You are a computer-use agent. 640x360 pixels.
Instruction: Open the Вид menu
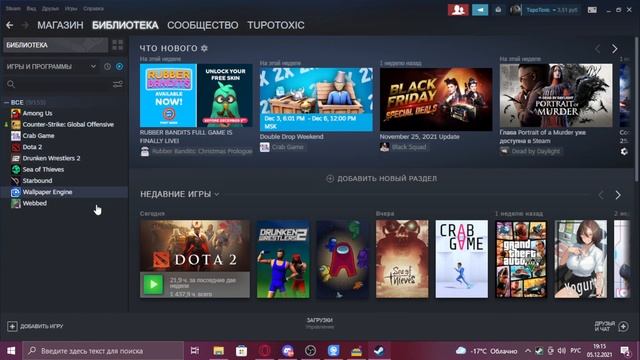[x=31, y=9]
